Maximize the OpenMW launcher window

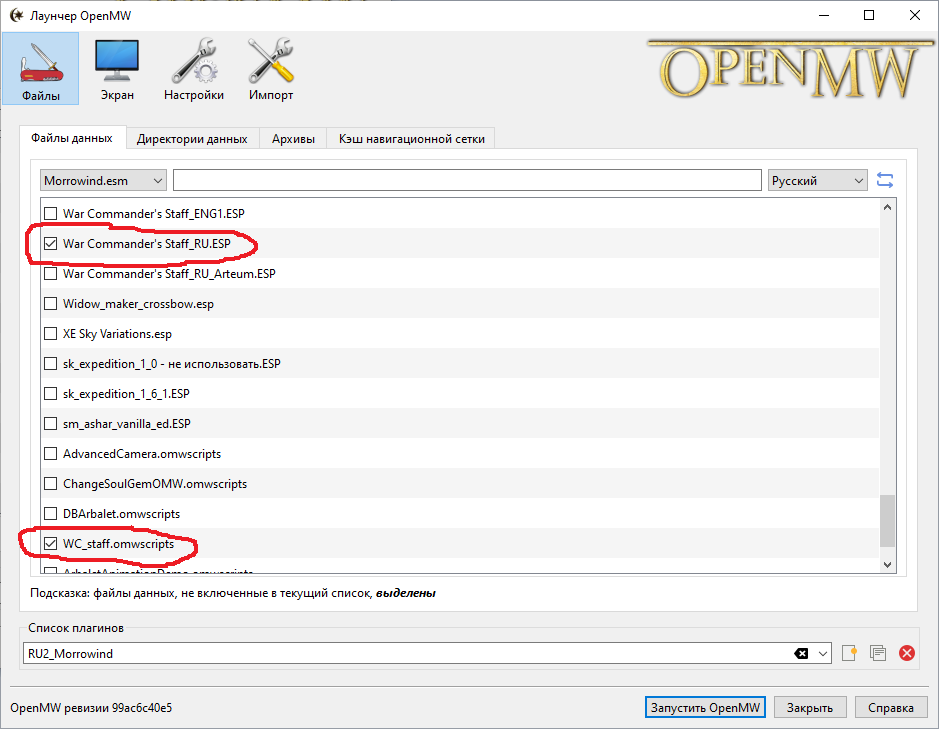point(869,16)
